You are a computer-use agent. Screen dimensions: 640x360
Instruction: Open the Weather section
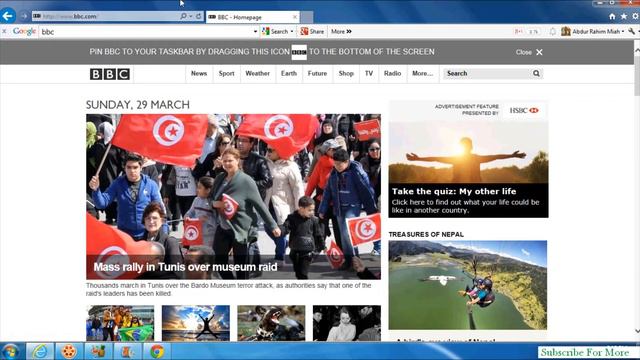(x=258, y=73)
